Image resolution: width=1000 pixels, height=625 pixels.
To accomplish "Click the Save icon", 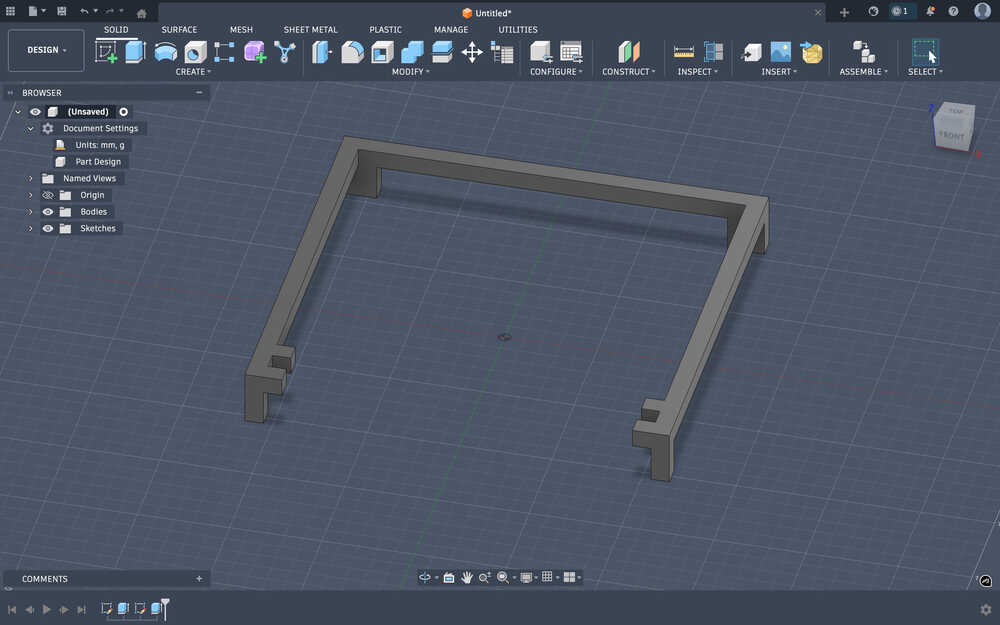I will [62, 11].
